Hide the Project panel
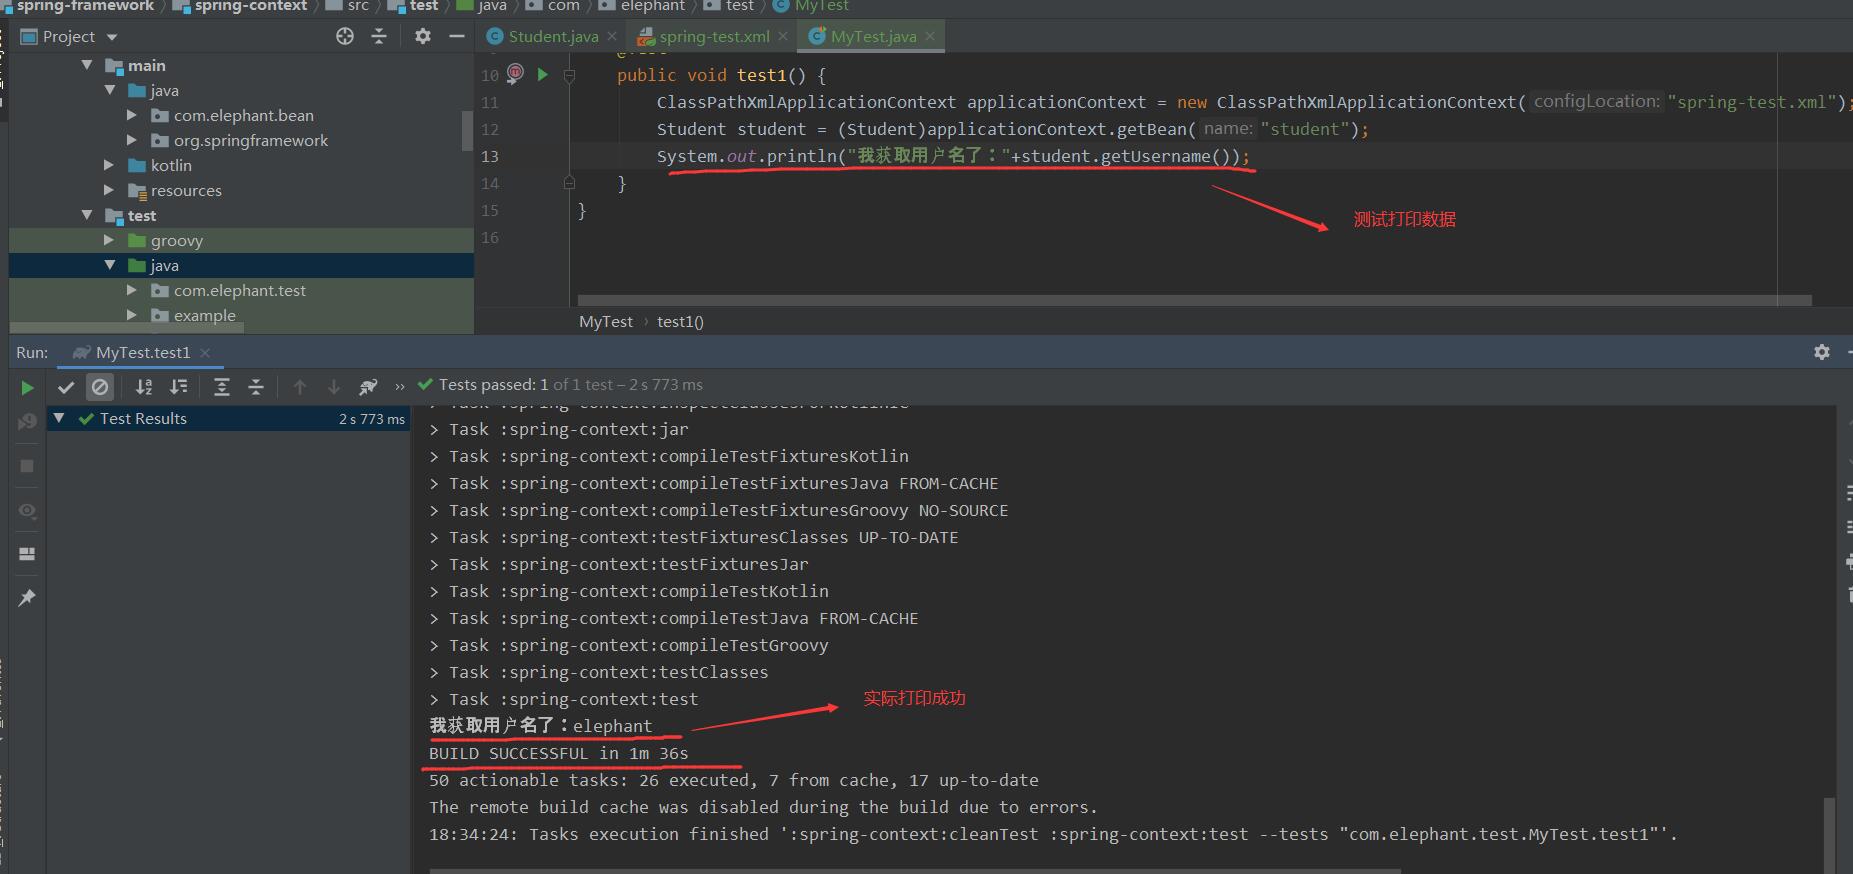This screenshot has height=874, width=1853. pos(457,36)
